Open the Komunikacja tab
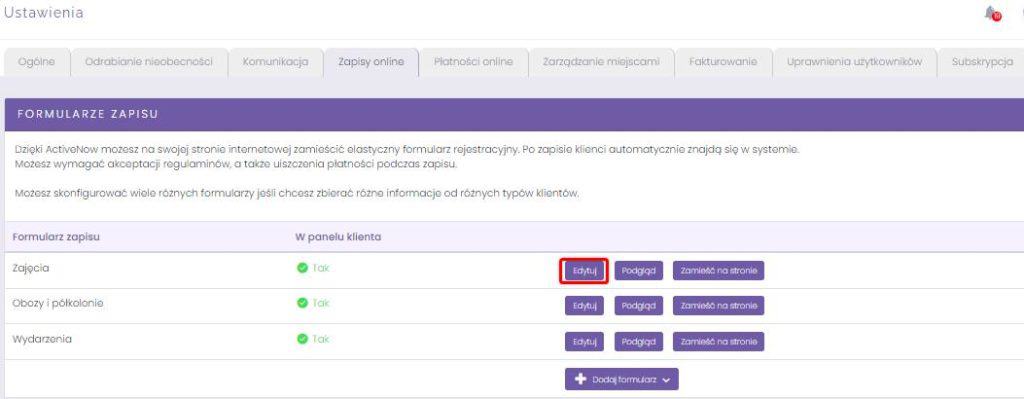This screenshot has height=399, width=1024. [276, 62]
